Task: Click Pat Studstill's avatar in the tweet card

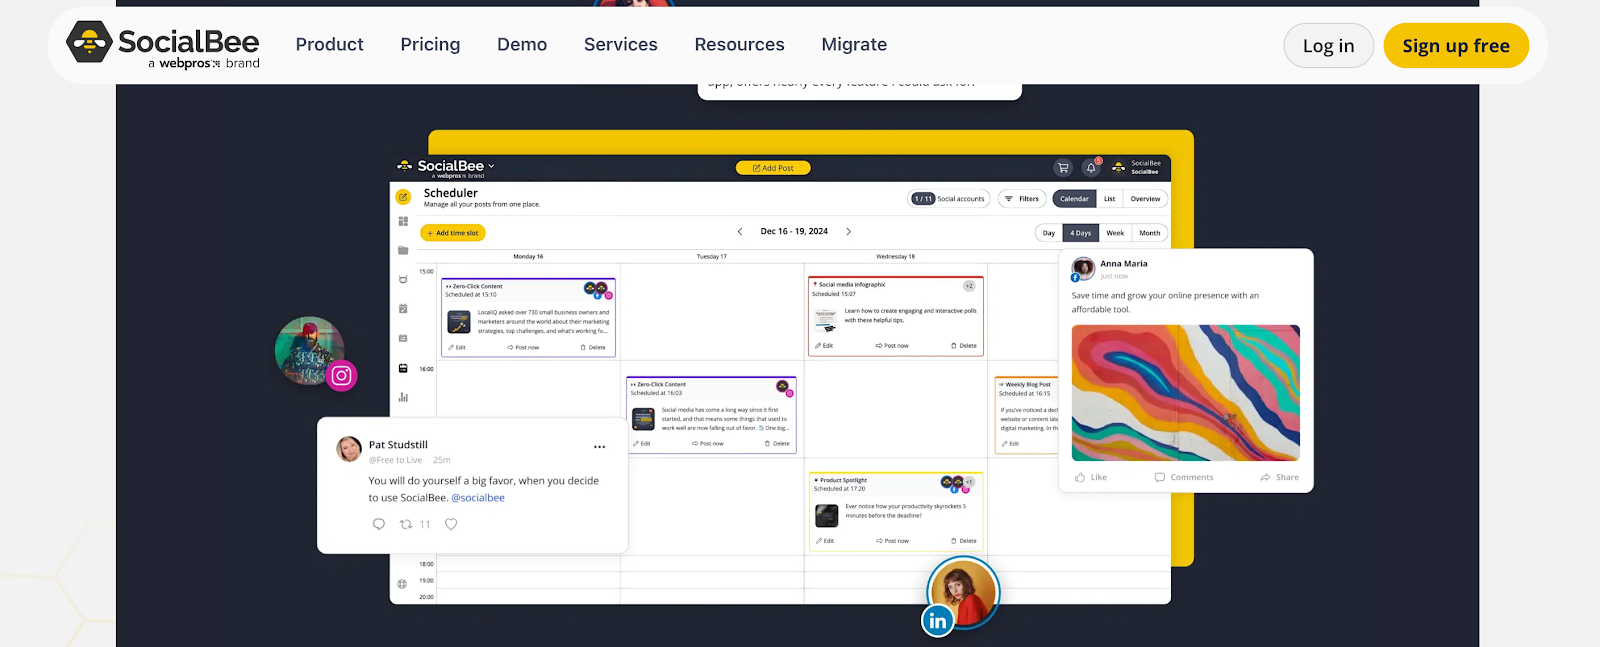Action: click(x=349, y=449)
